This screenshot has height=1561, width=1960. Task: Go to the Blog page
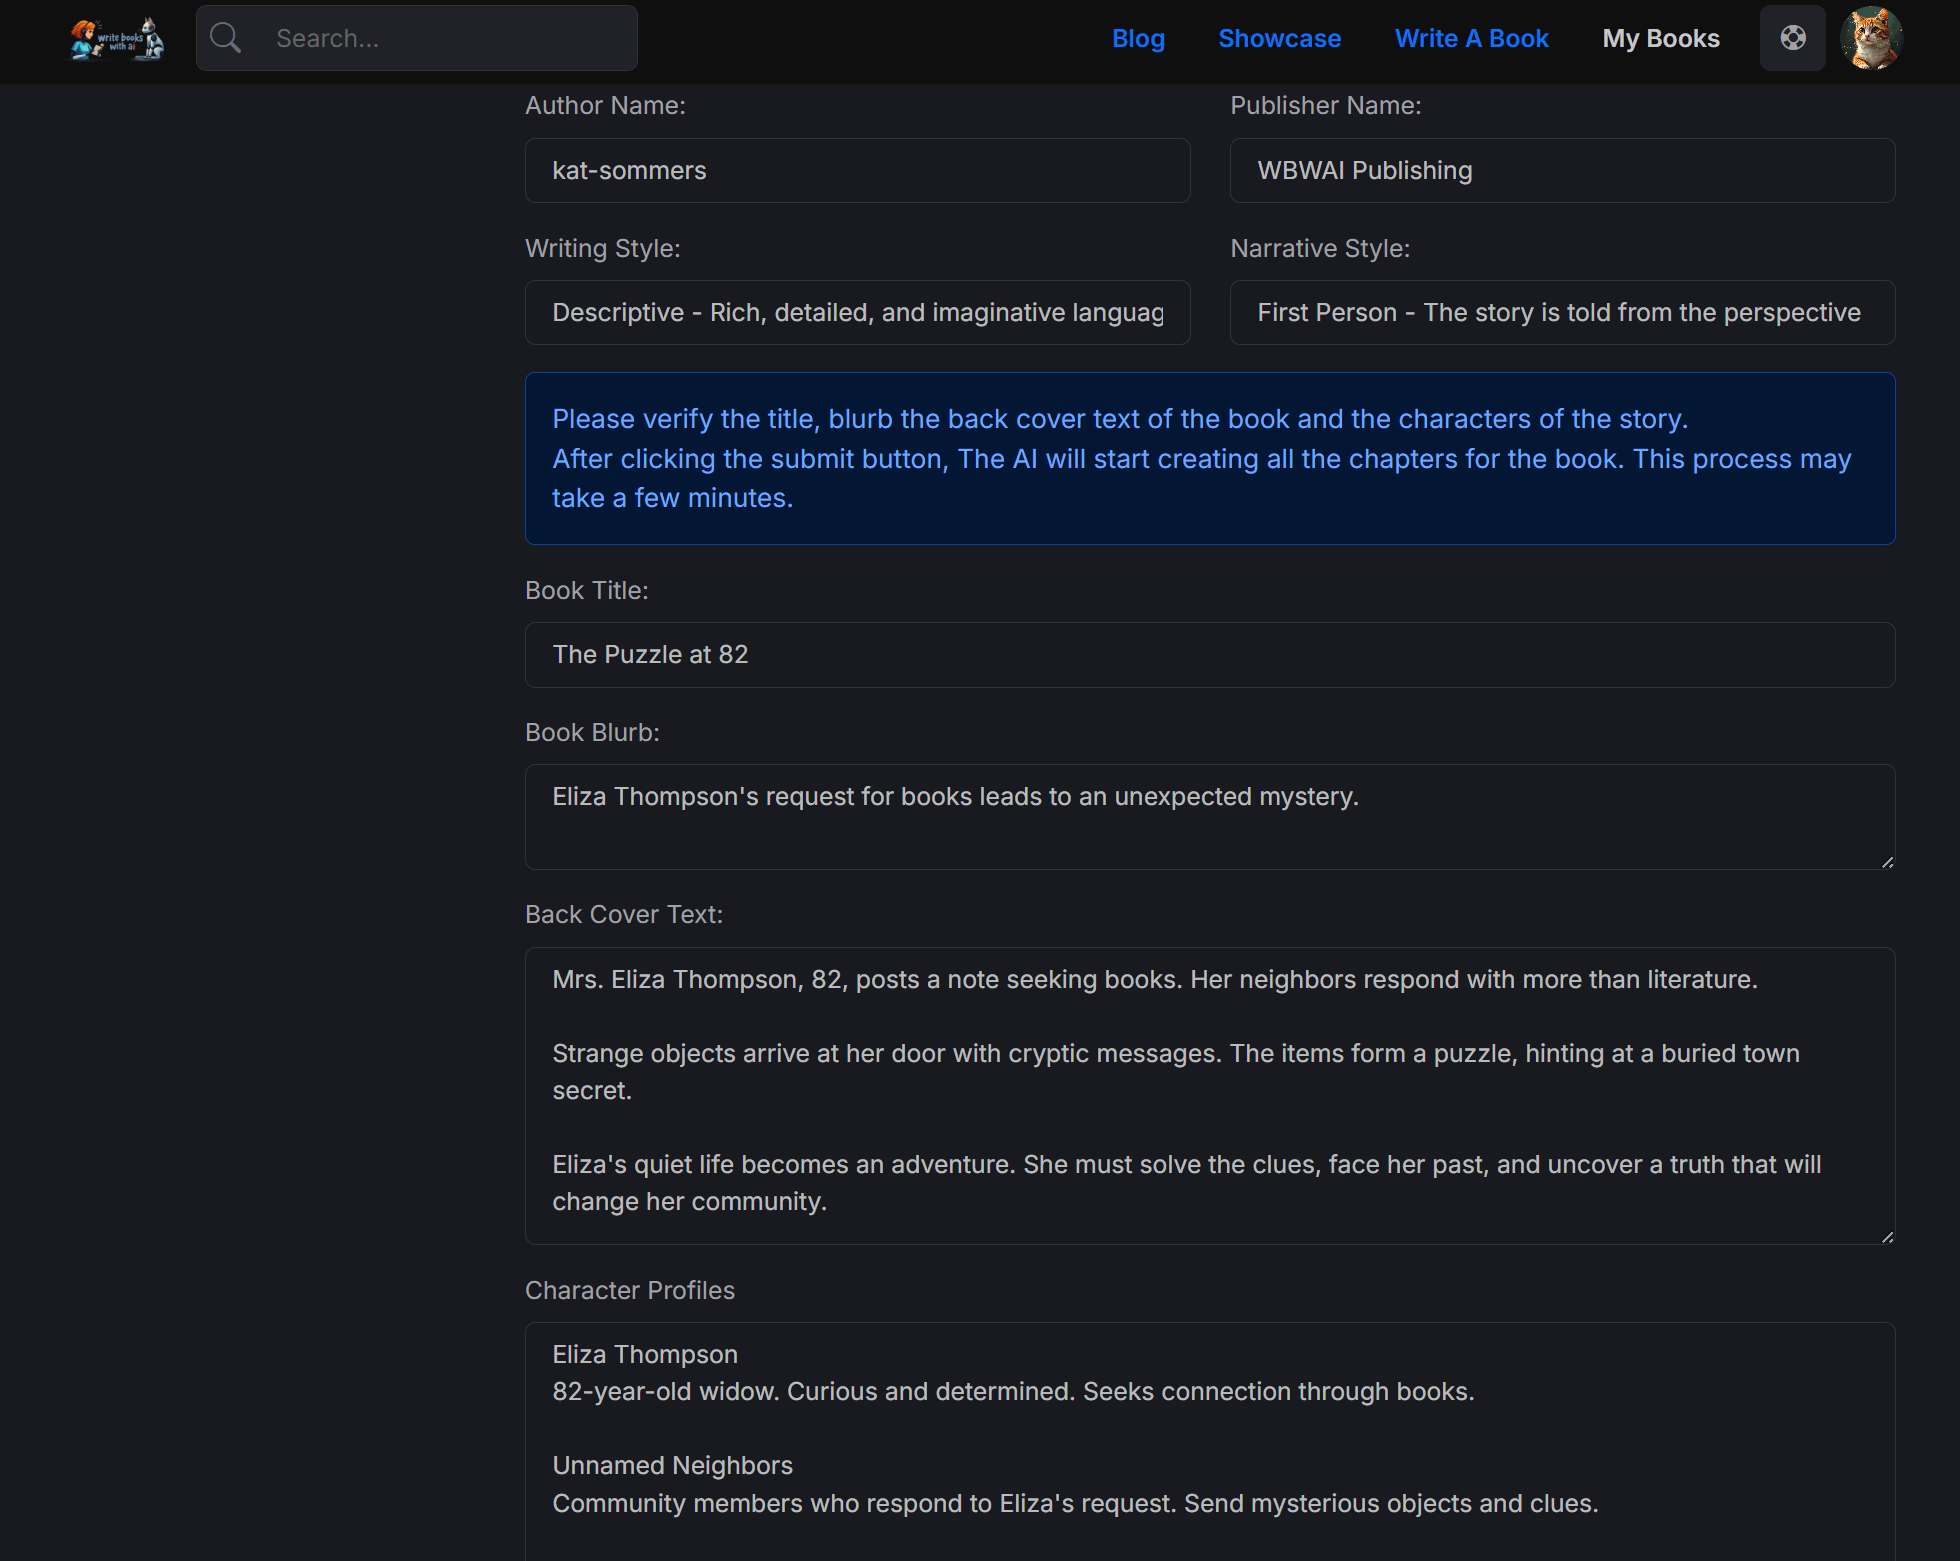1138,38
